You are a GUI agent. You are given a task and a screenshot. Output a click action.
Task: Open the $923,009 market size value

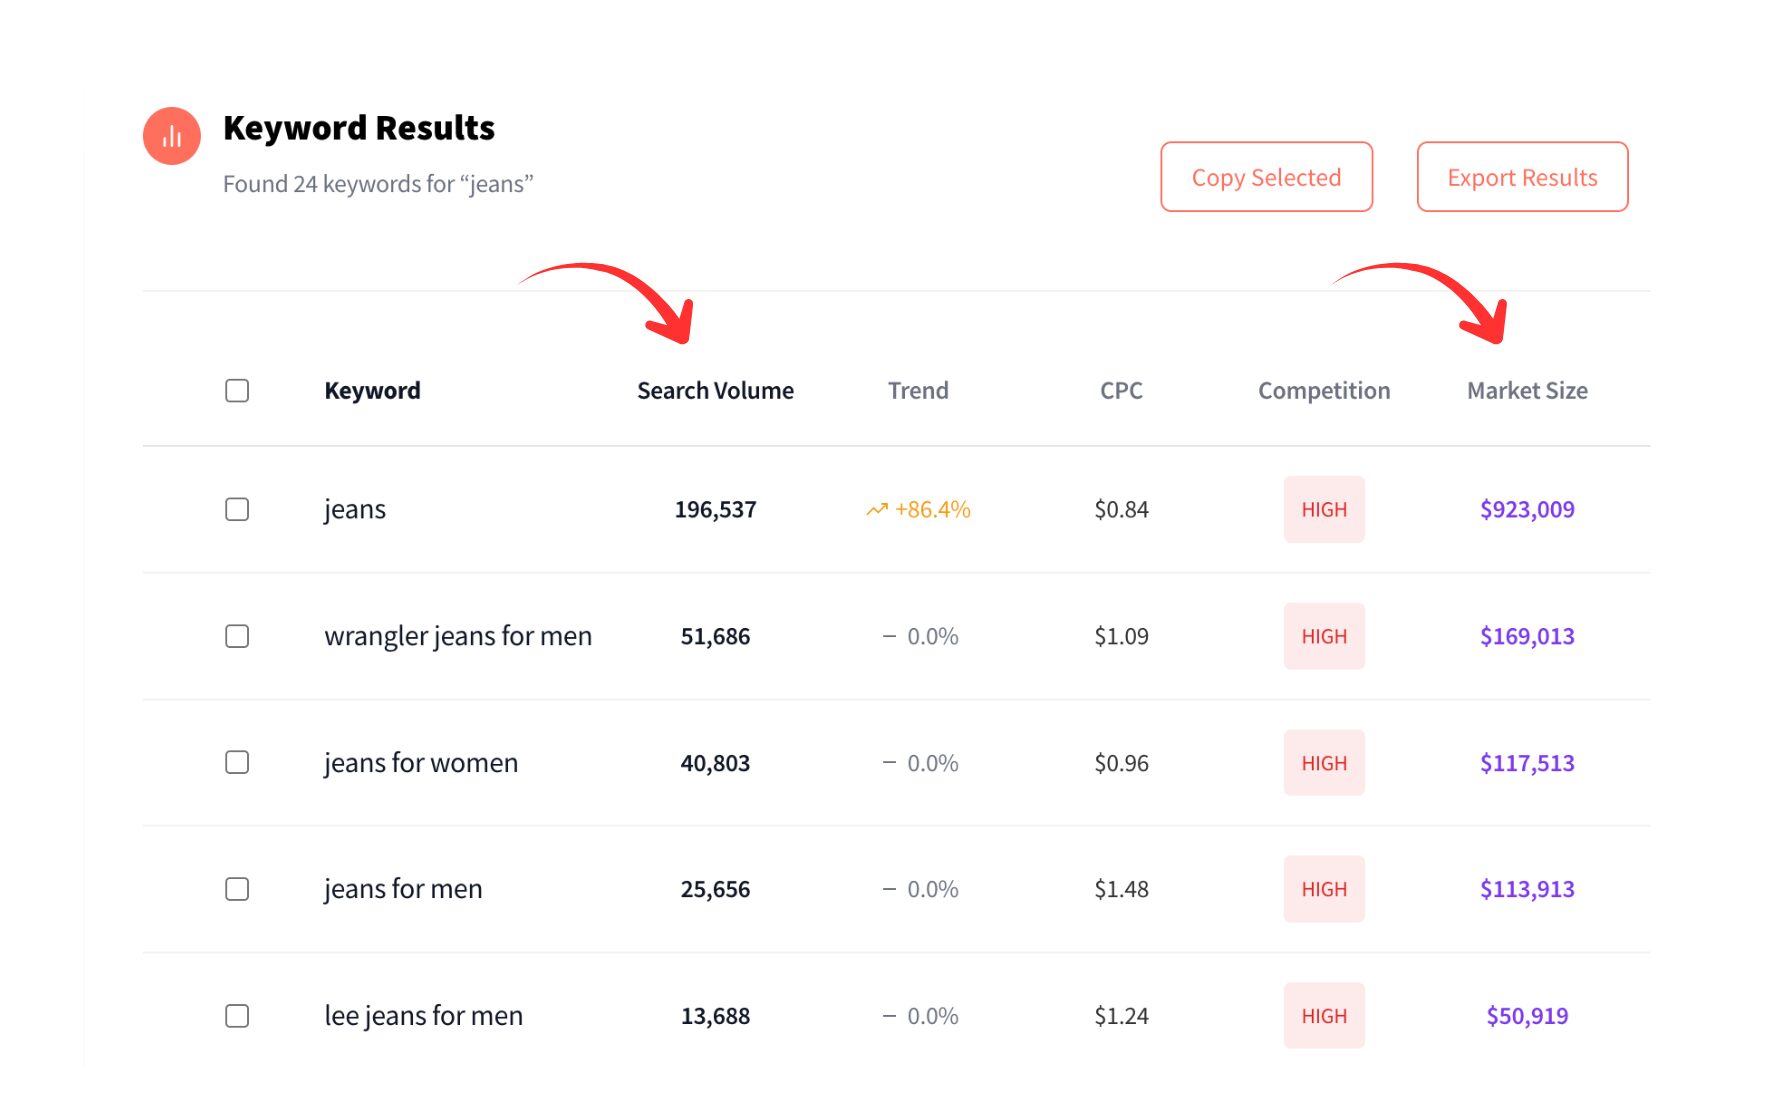[x=1527, y=510]
